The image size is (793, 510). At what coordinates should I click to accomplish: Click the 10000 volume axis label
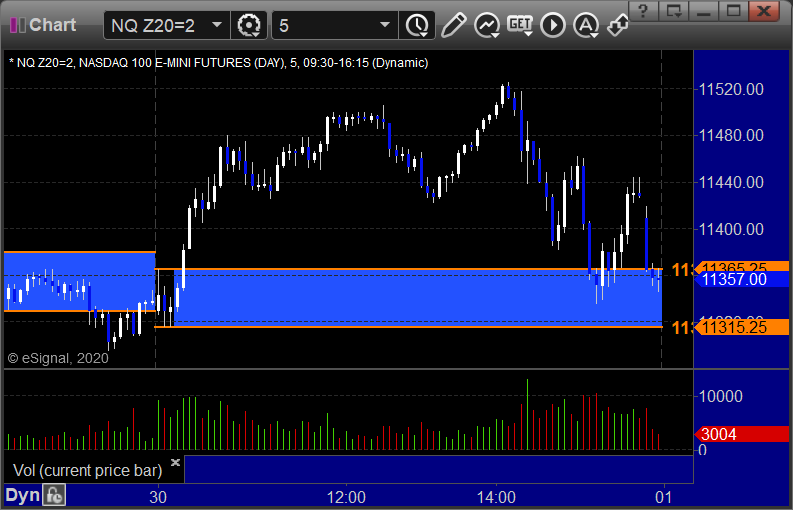click(720, 396)
